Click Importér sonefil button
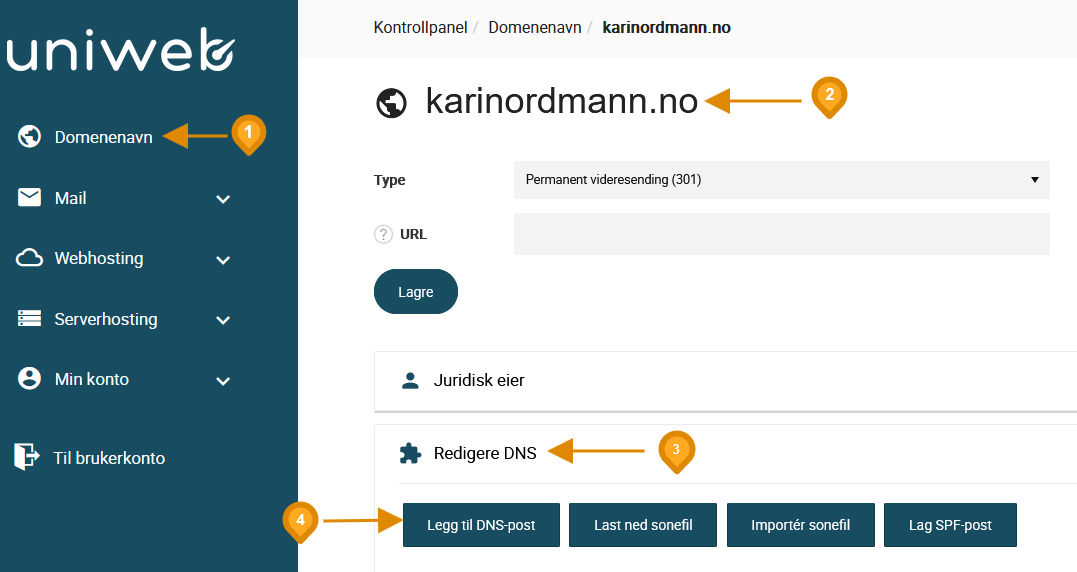1077x572 pixels. (801, 525)
